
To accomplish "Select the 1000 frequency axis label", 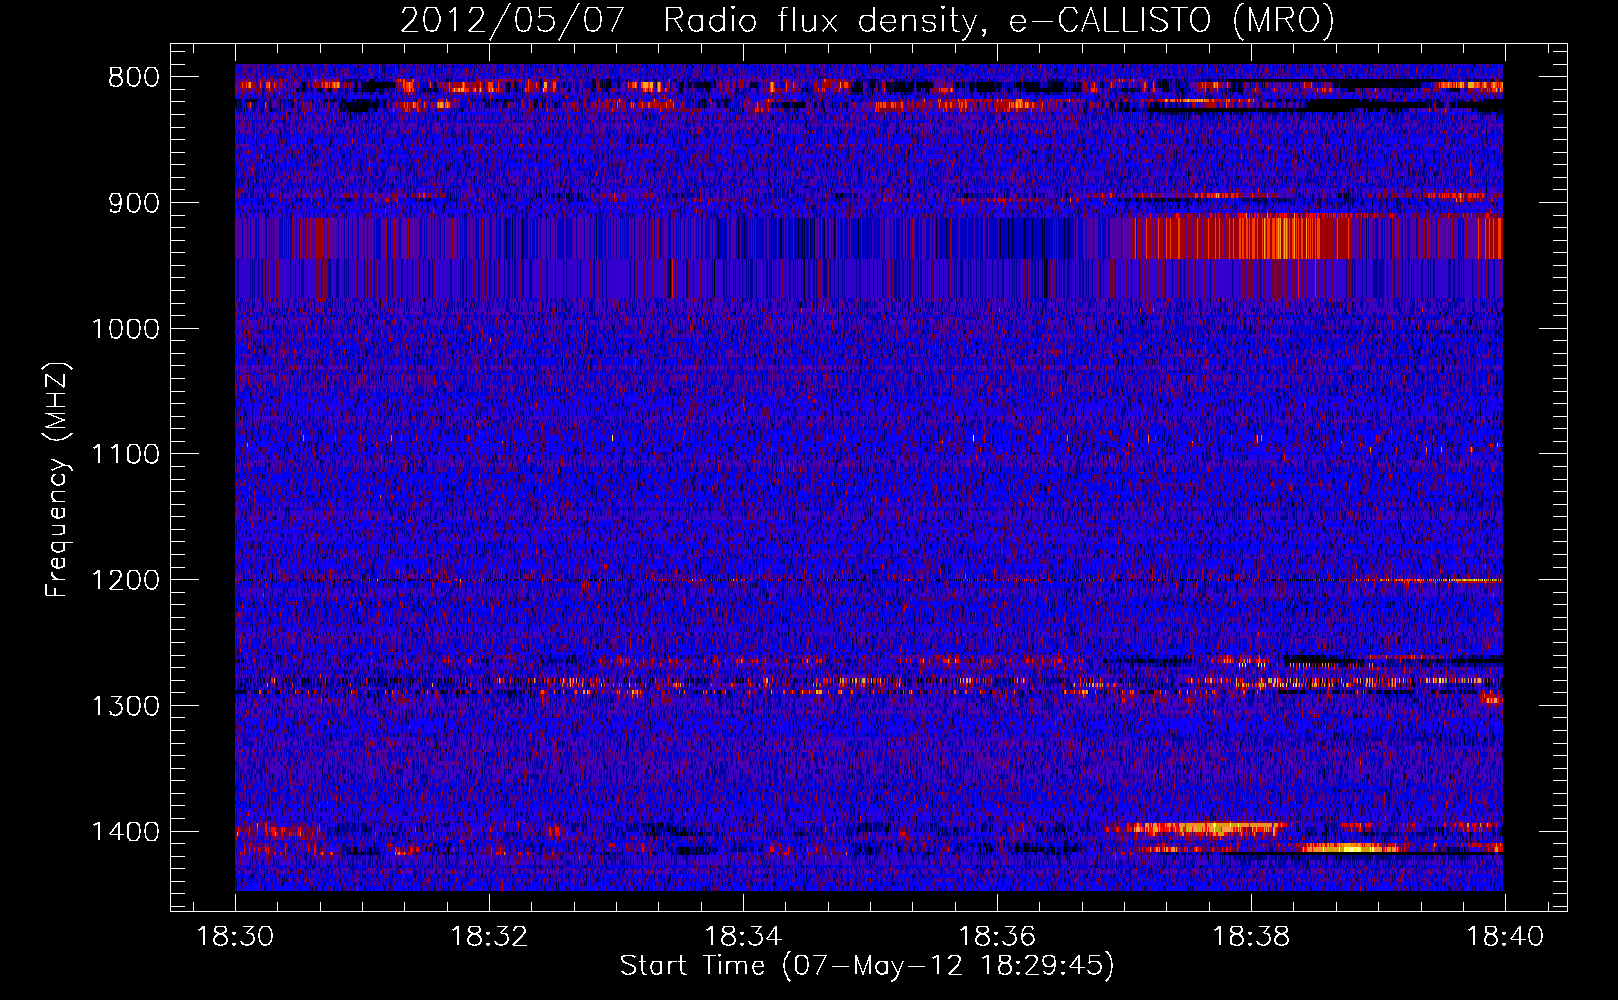I will 125,329.
